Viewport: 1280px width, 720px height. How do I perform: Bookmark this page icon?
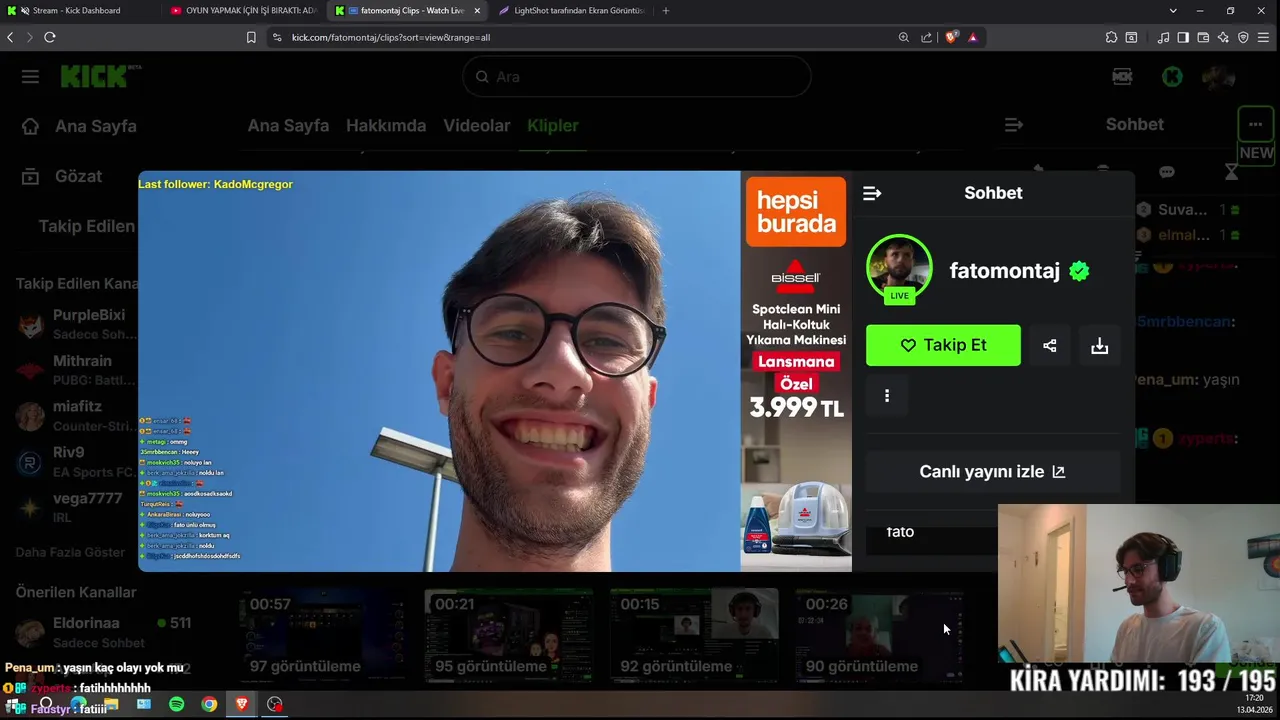pyautogui.click(x=251, y=37)
